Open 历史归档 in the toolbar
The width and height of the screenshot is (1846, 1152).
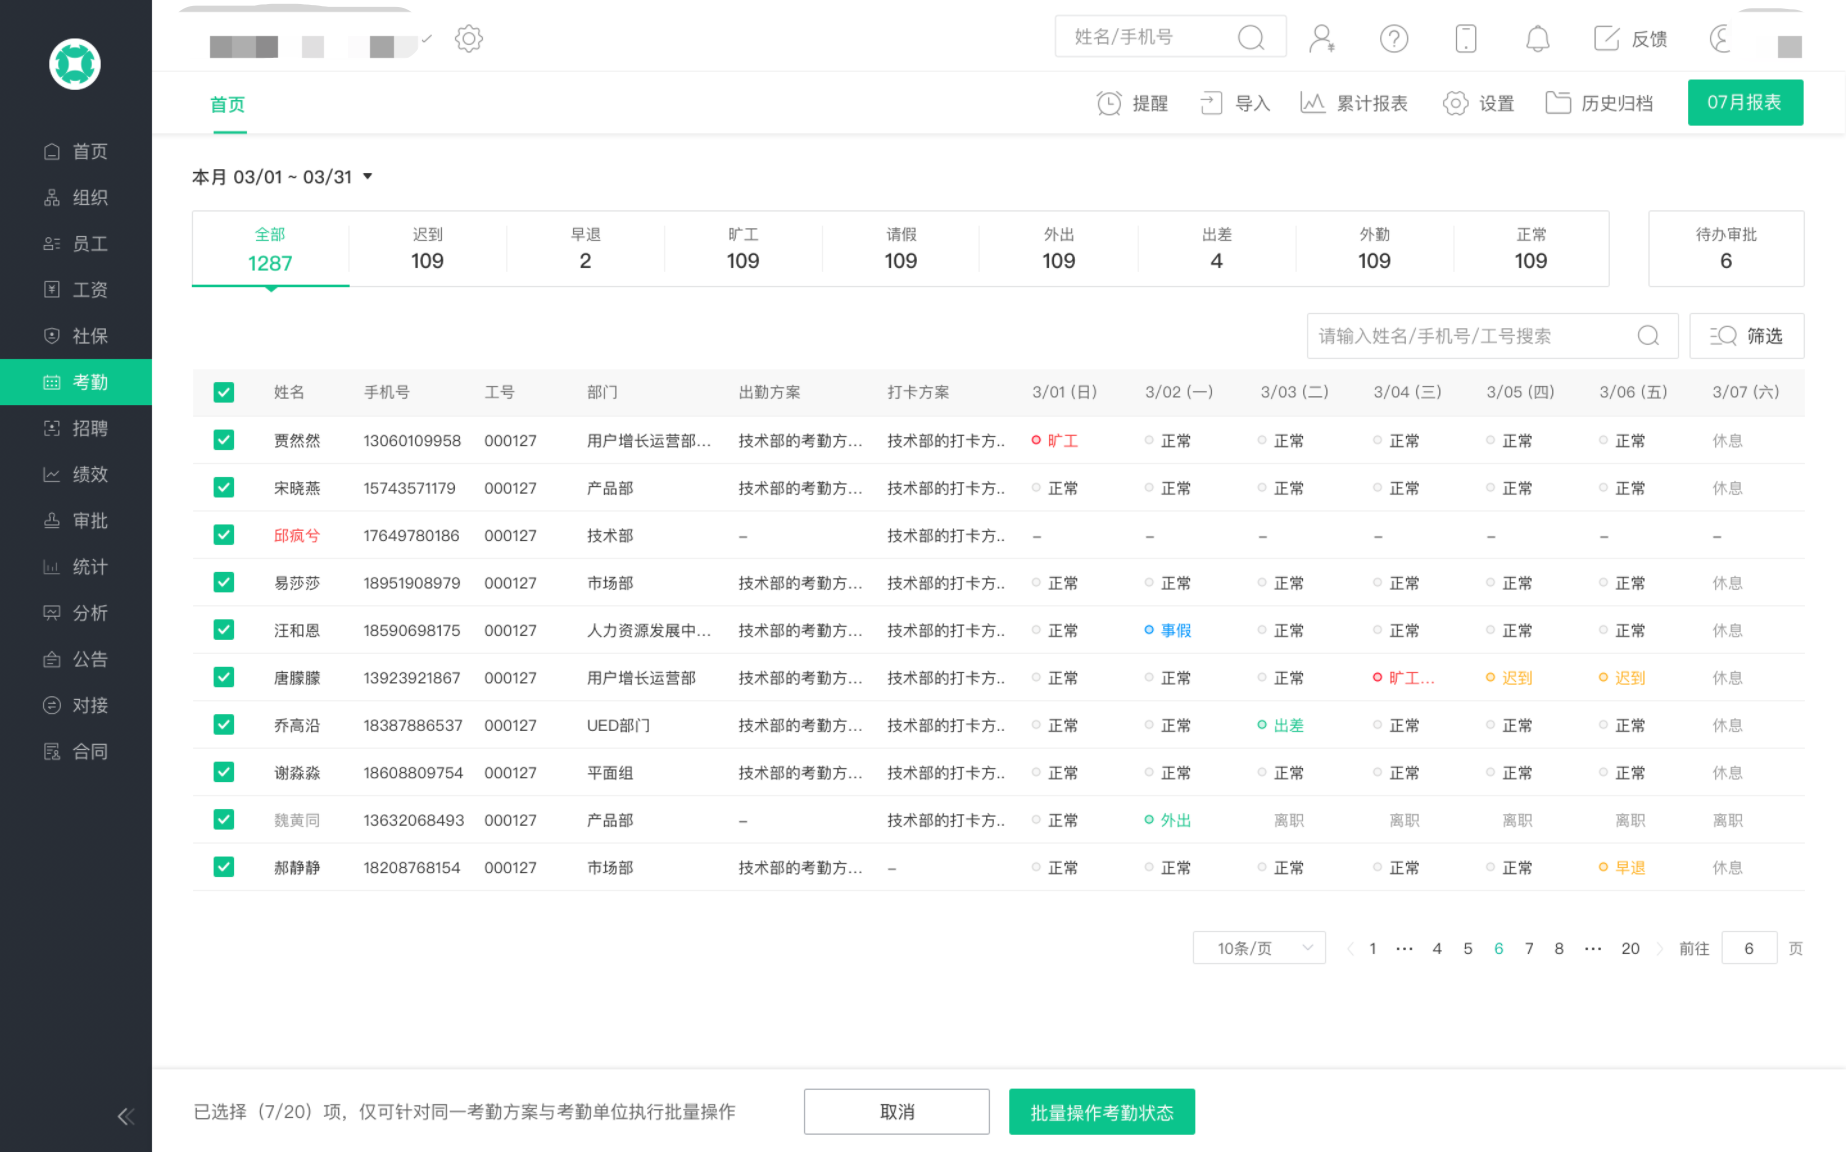(x=1599, y=103)
